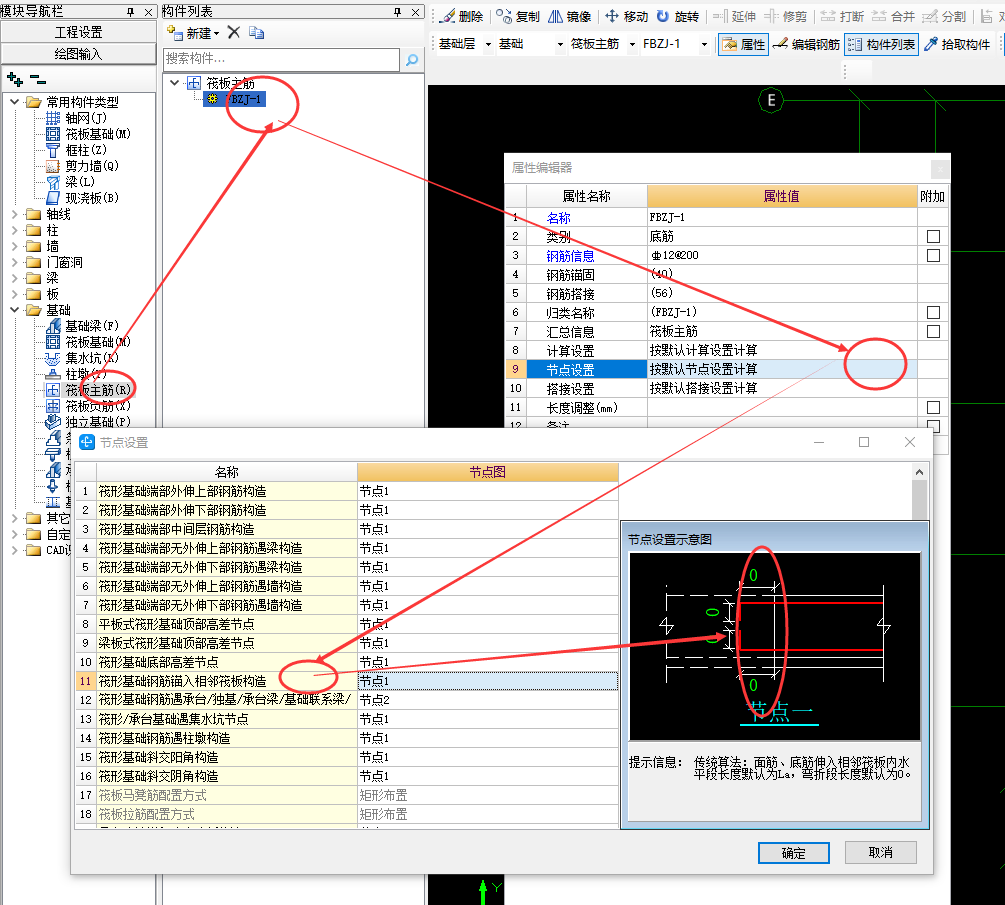Switch to 工程设置 tab
The image size is (1005, 905).
coord(78,32)
